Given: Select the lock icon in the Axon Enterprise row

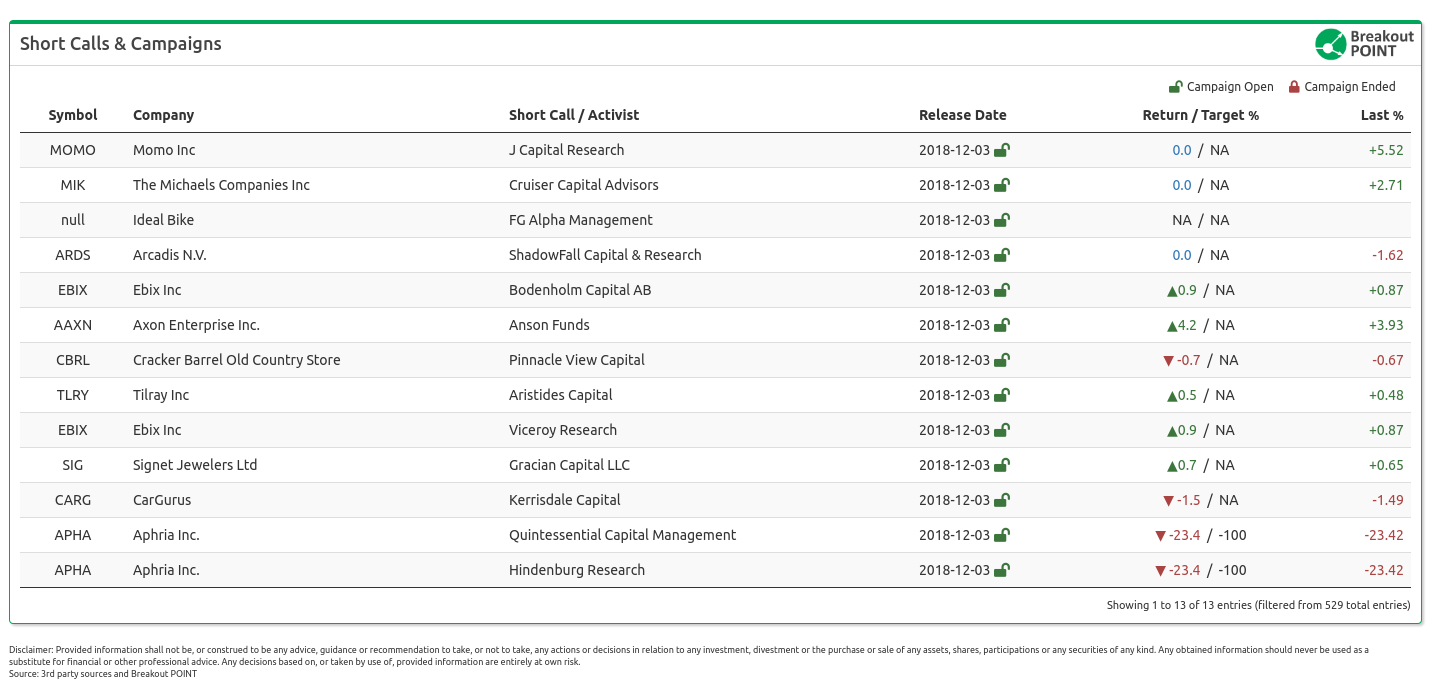Looking at the screenshot, I should (x=1002, y=325).
